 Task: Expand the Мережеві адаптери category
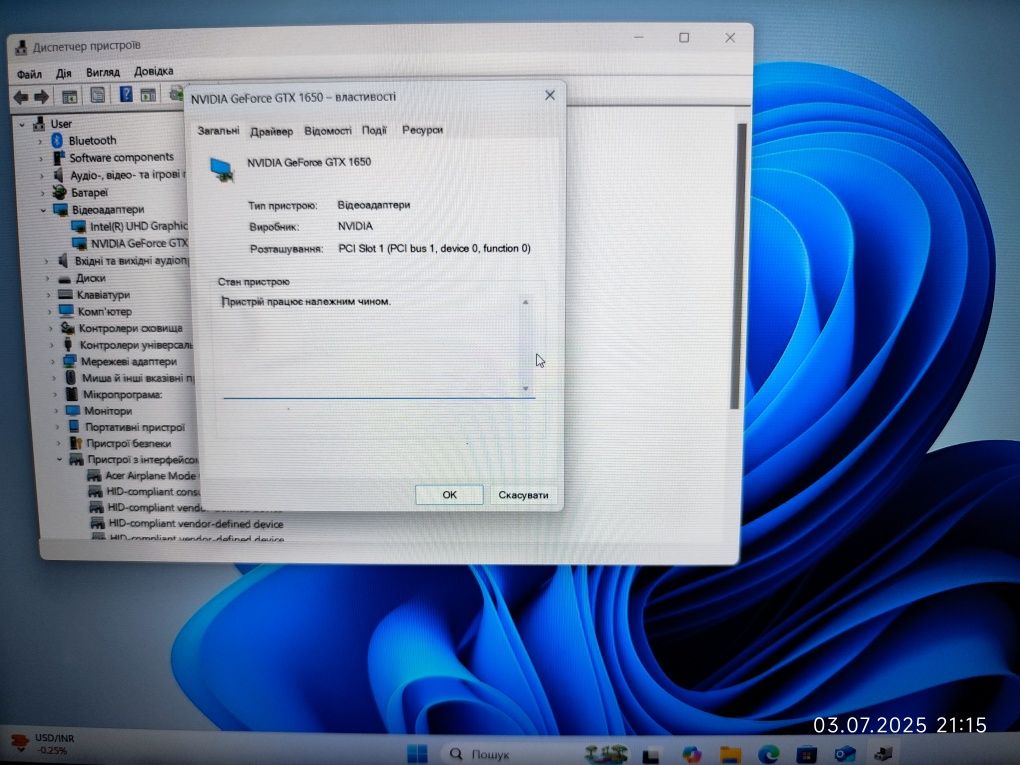53,361
